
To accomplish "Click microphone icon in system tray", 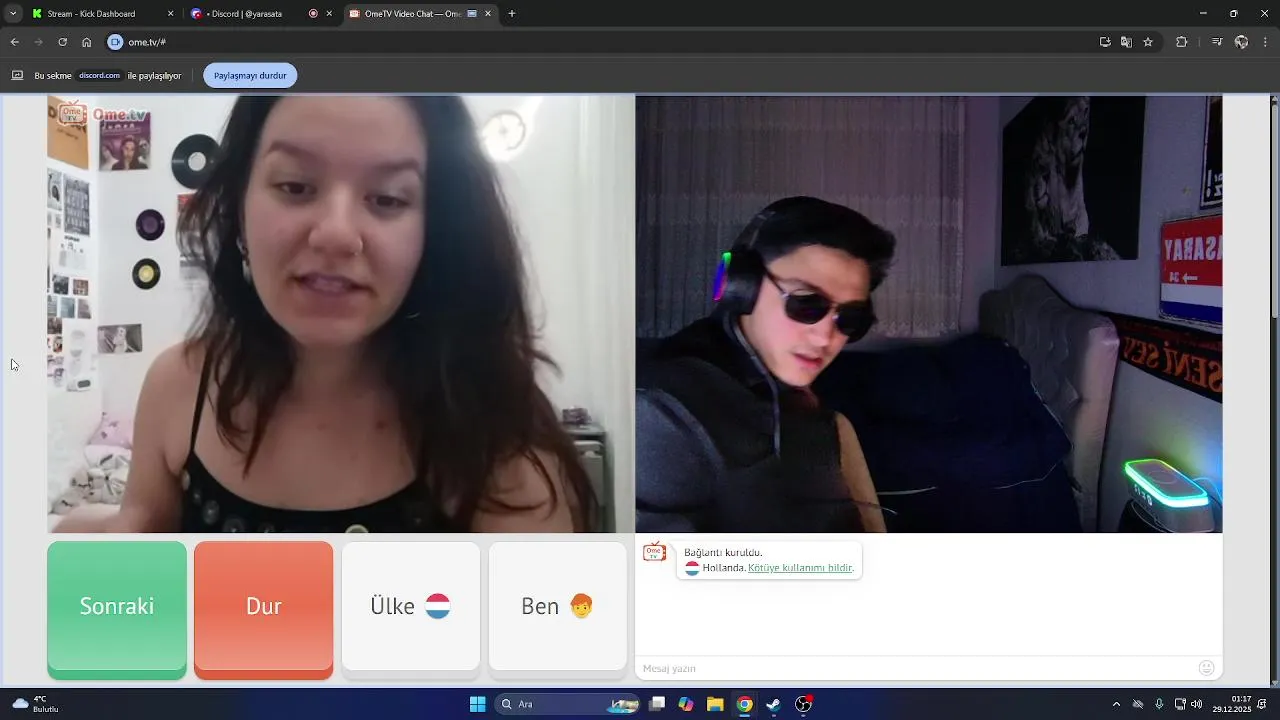I will point(1159,704).
